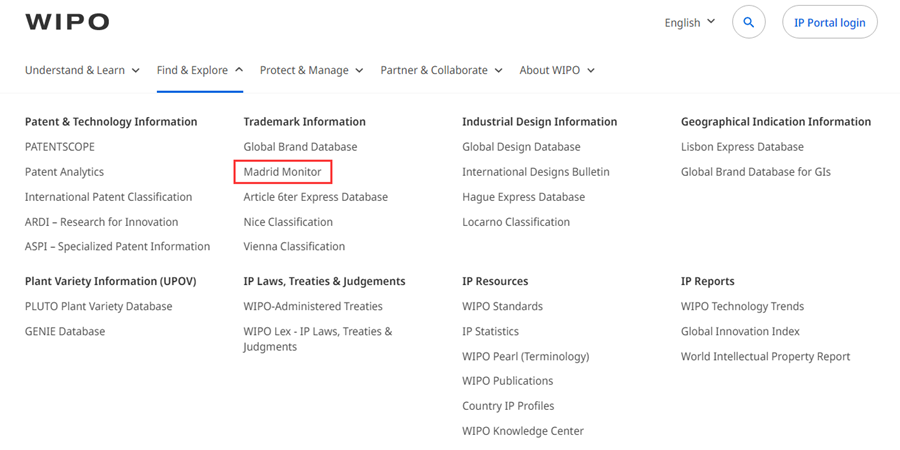This screenshot has height=450, width=900.
Task: Click the IP Laws, Treaties & Judgements heading
Action: click(x=324, y=281)
